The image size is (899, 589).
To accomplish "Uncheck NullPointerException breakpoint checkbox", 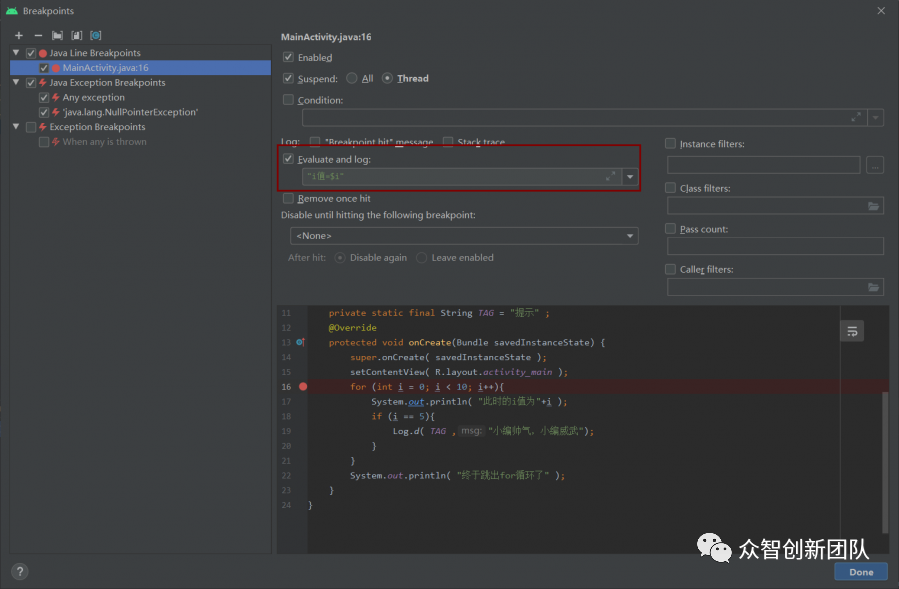I will [x=44, y=112].
